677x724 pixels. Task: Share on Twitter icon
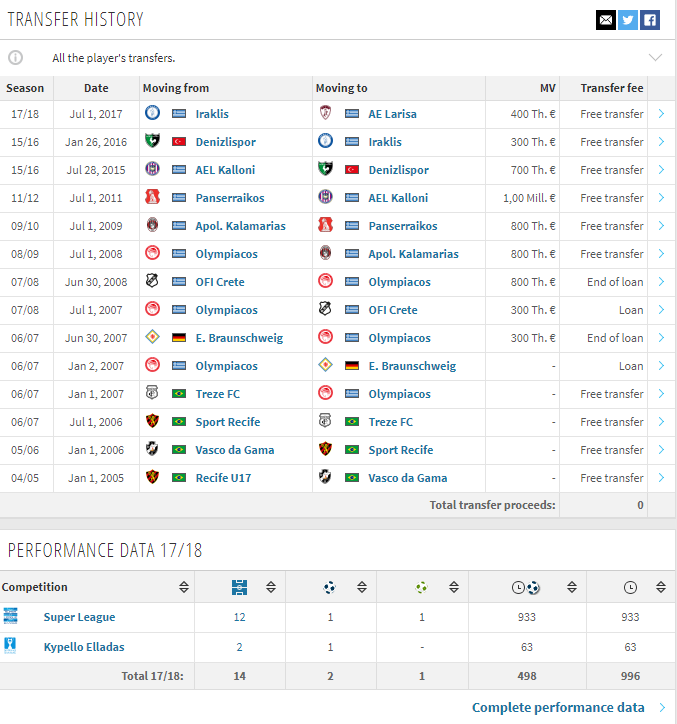[628, 20]
